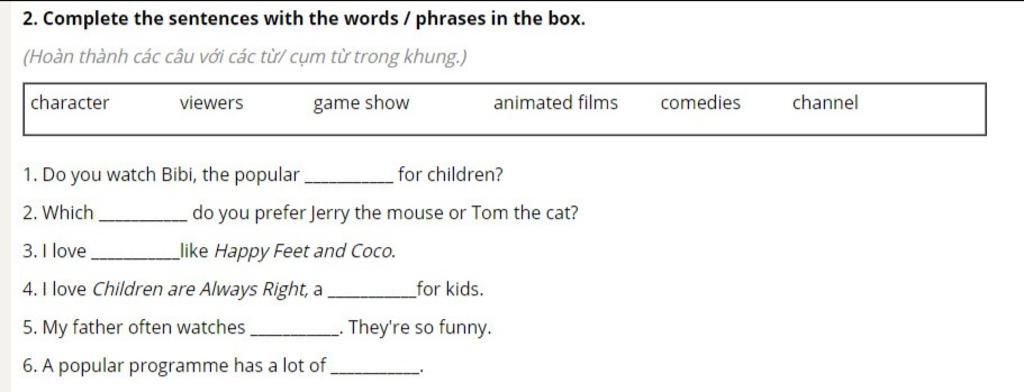This screenshot has width=1024, height=392.
Task: Click the italic title 'Happy Feet and Coco'
Action: (306, 252)
